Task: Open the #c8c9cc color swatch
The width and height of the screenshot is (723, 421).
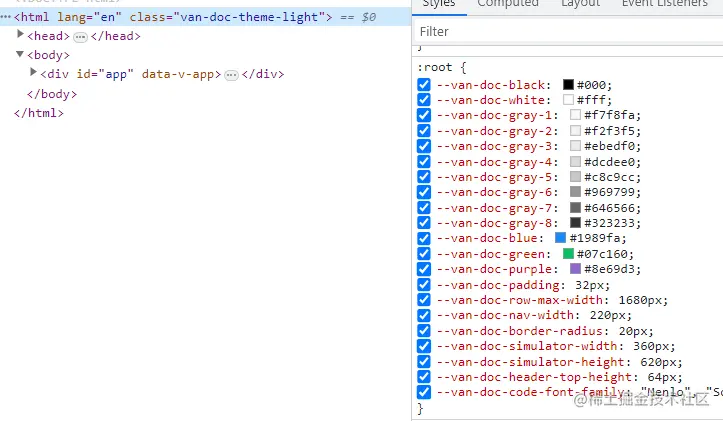Action: pyautogui.click(x=575, y=177)
